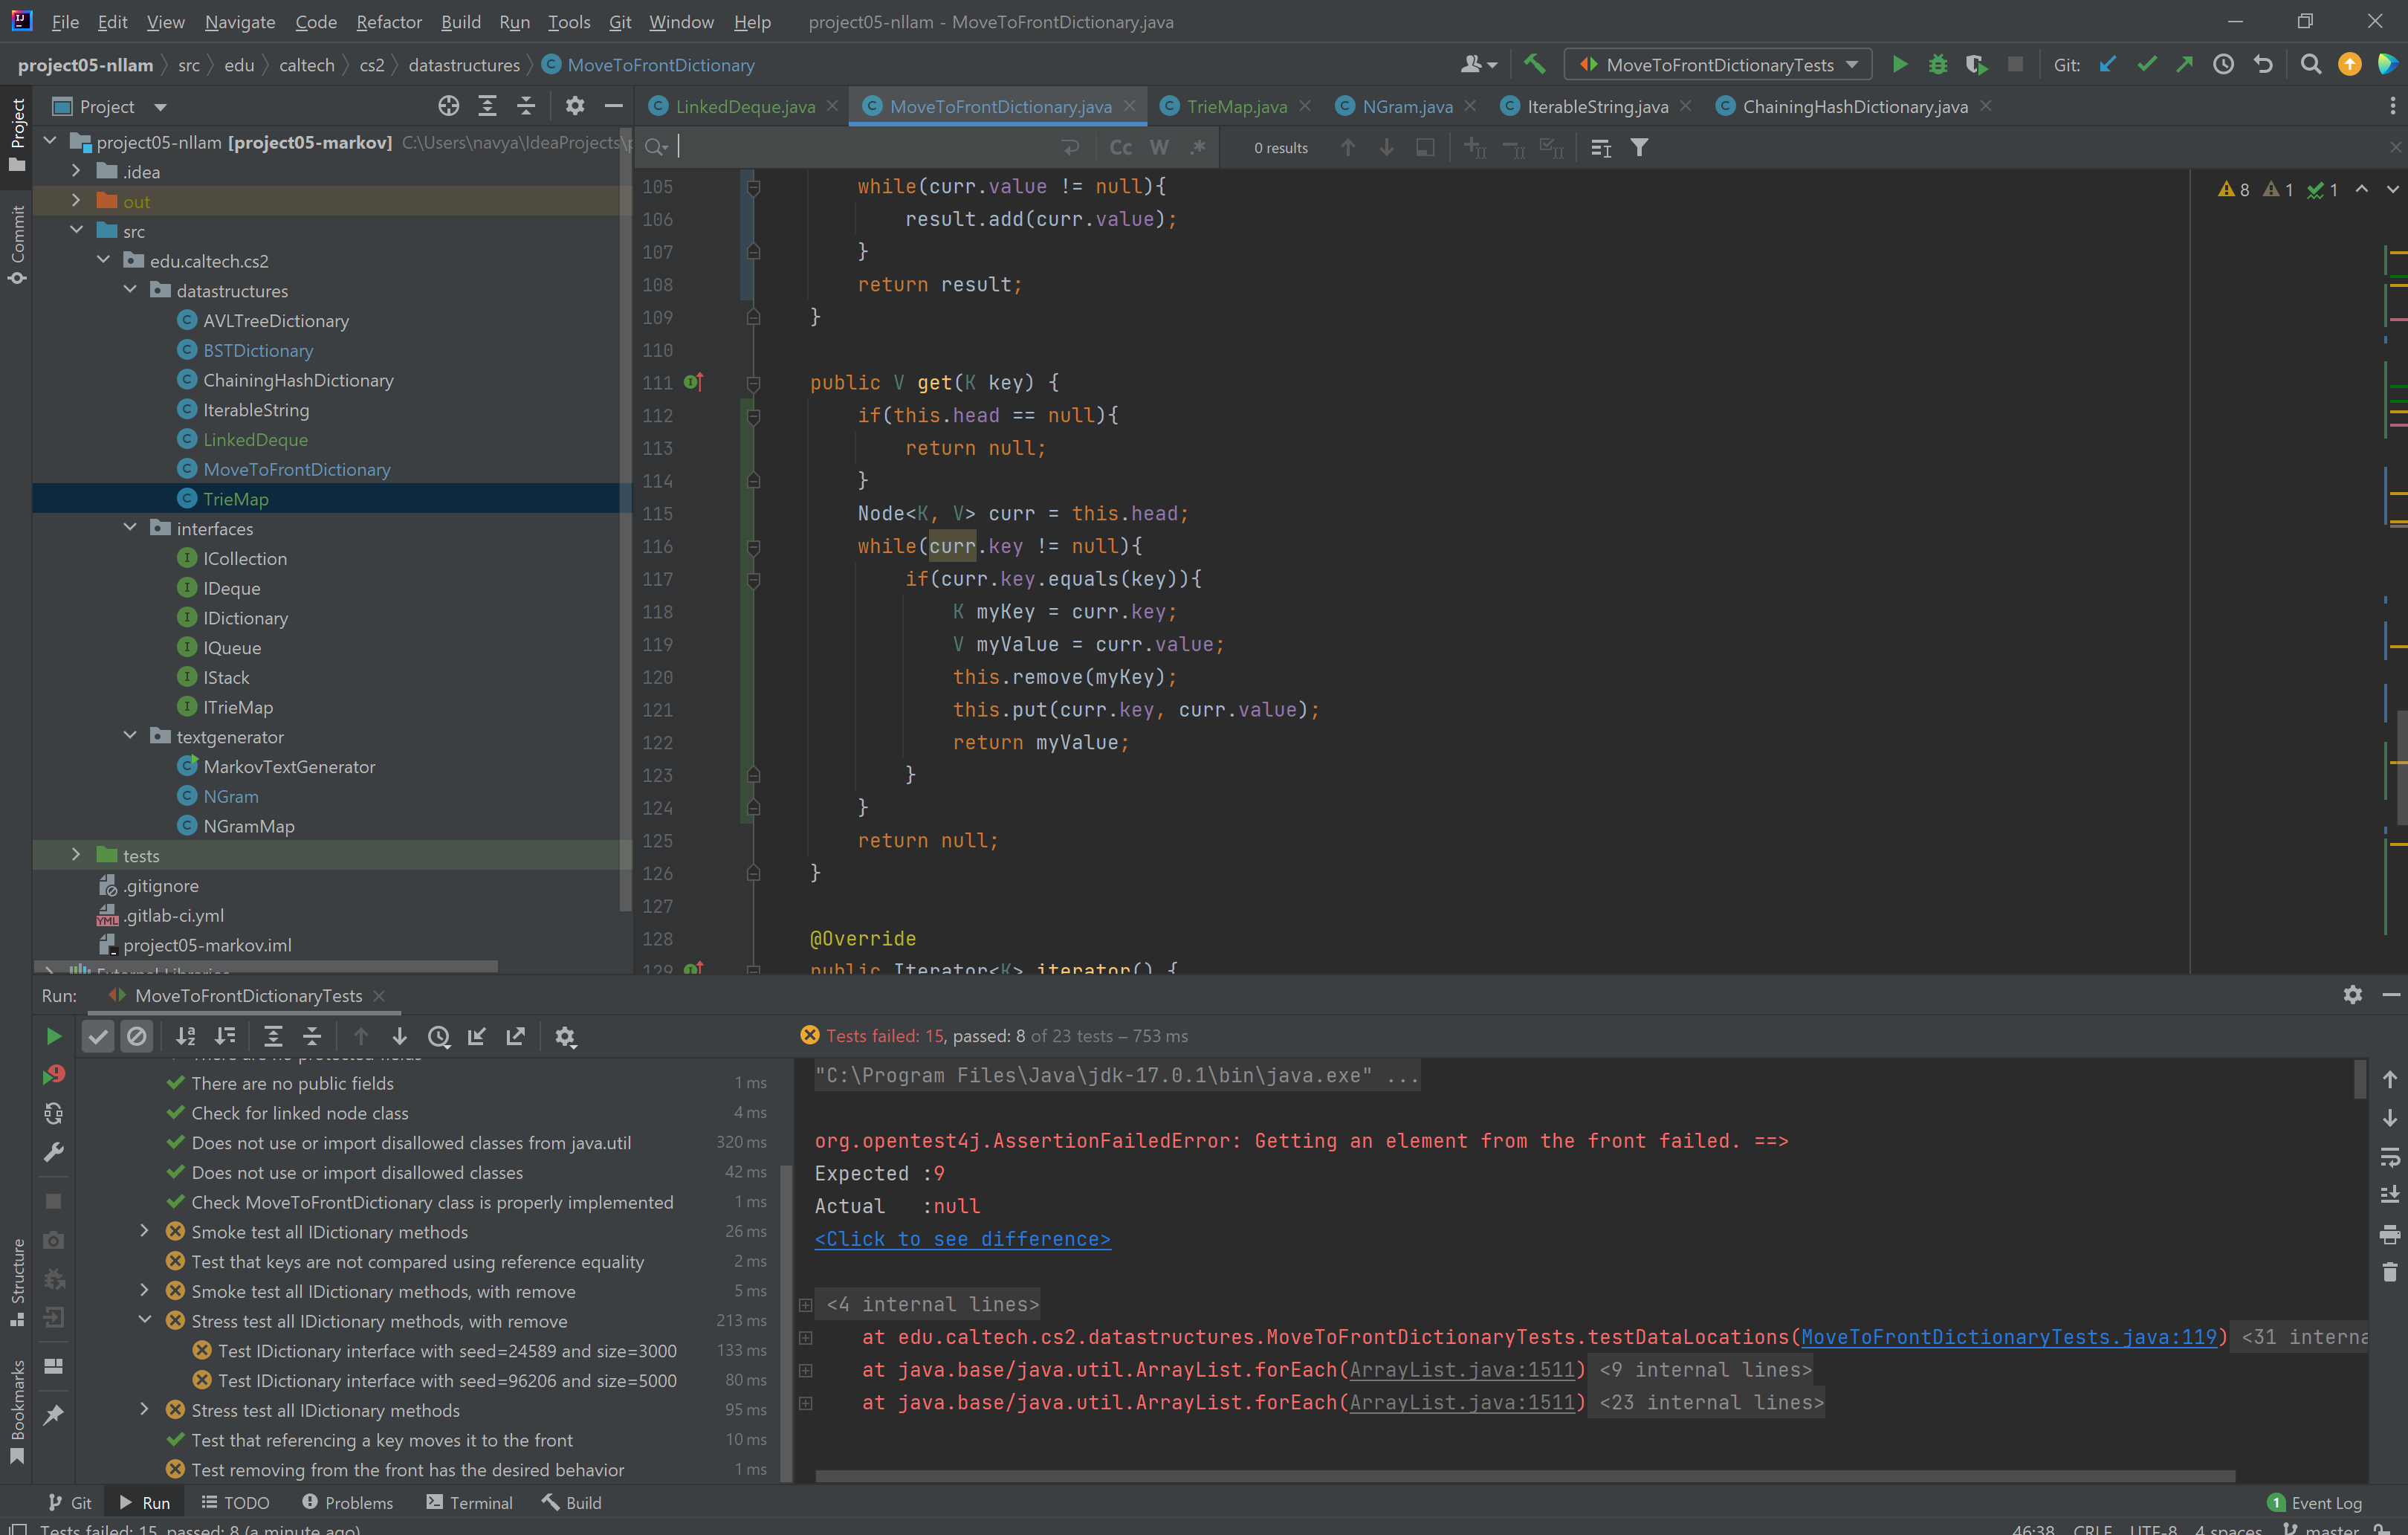
Task: Click the search text input field
Action: (860, 148)
